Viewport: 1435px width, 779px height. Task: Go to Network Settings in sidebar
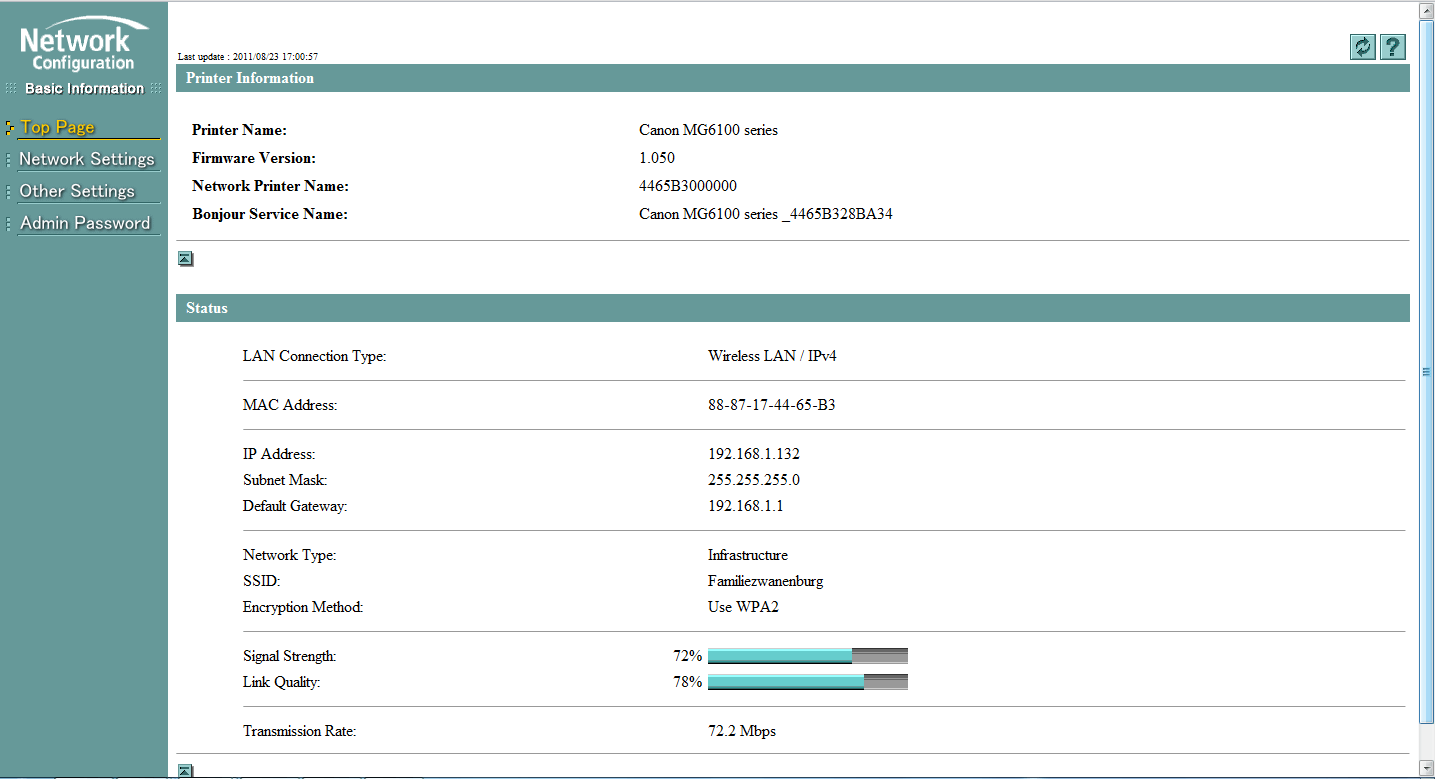click(87, 159)
